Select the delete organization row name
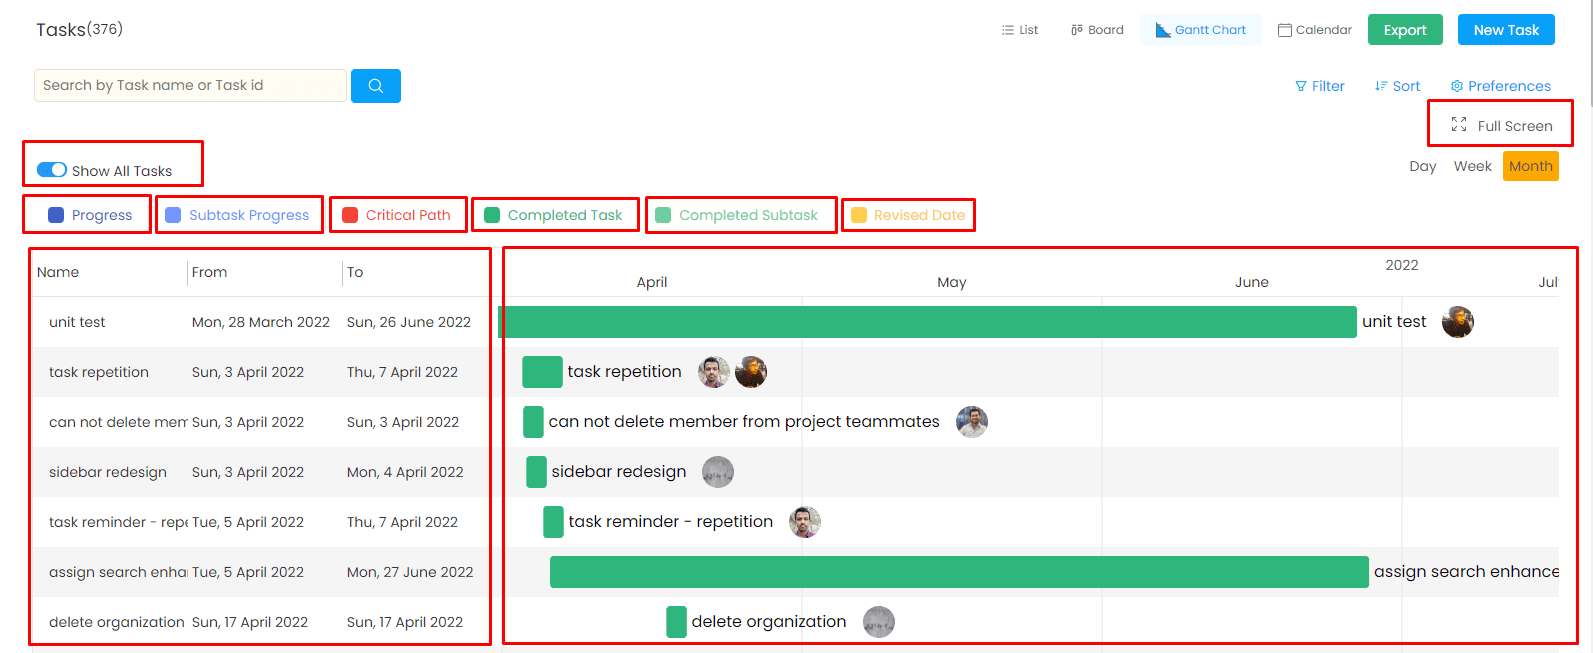The height and width of the screenshot is (653, 1593). pos(117,622)
